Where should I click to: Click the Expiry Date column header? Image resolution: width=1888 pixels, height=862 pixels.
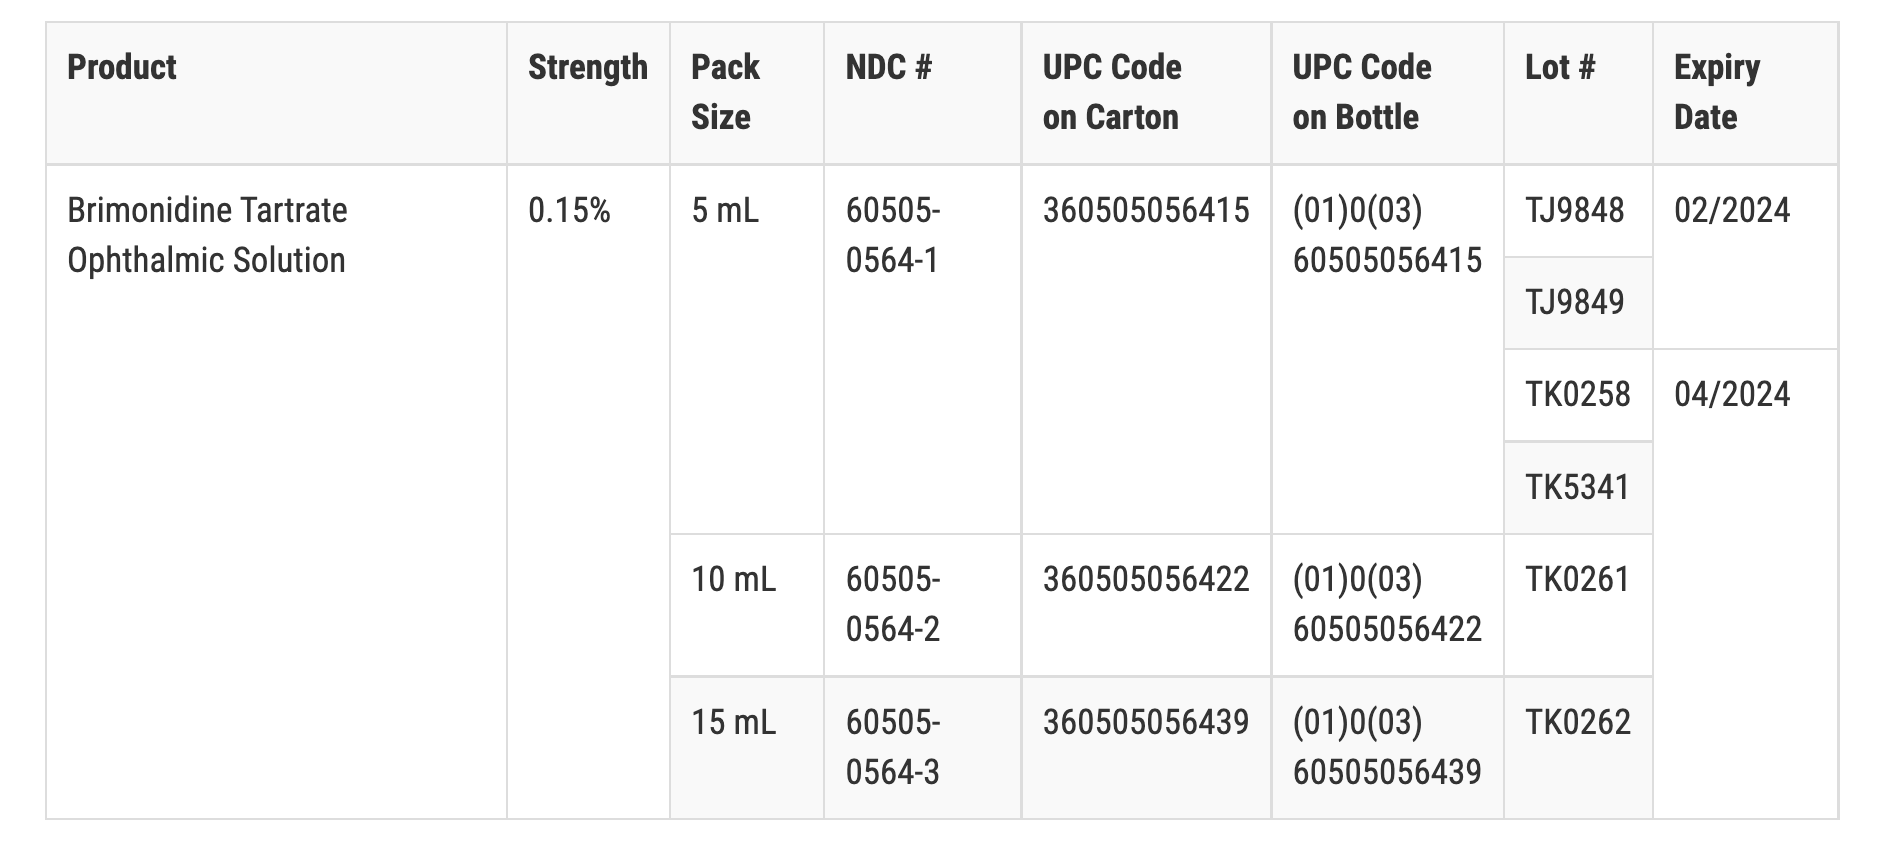pos(1716,92)
